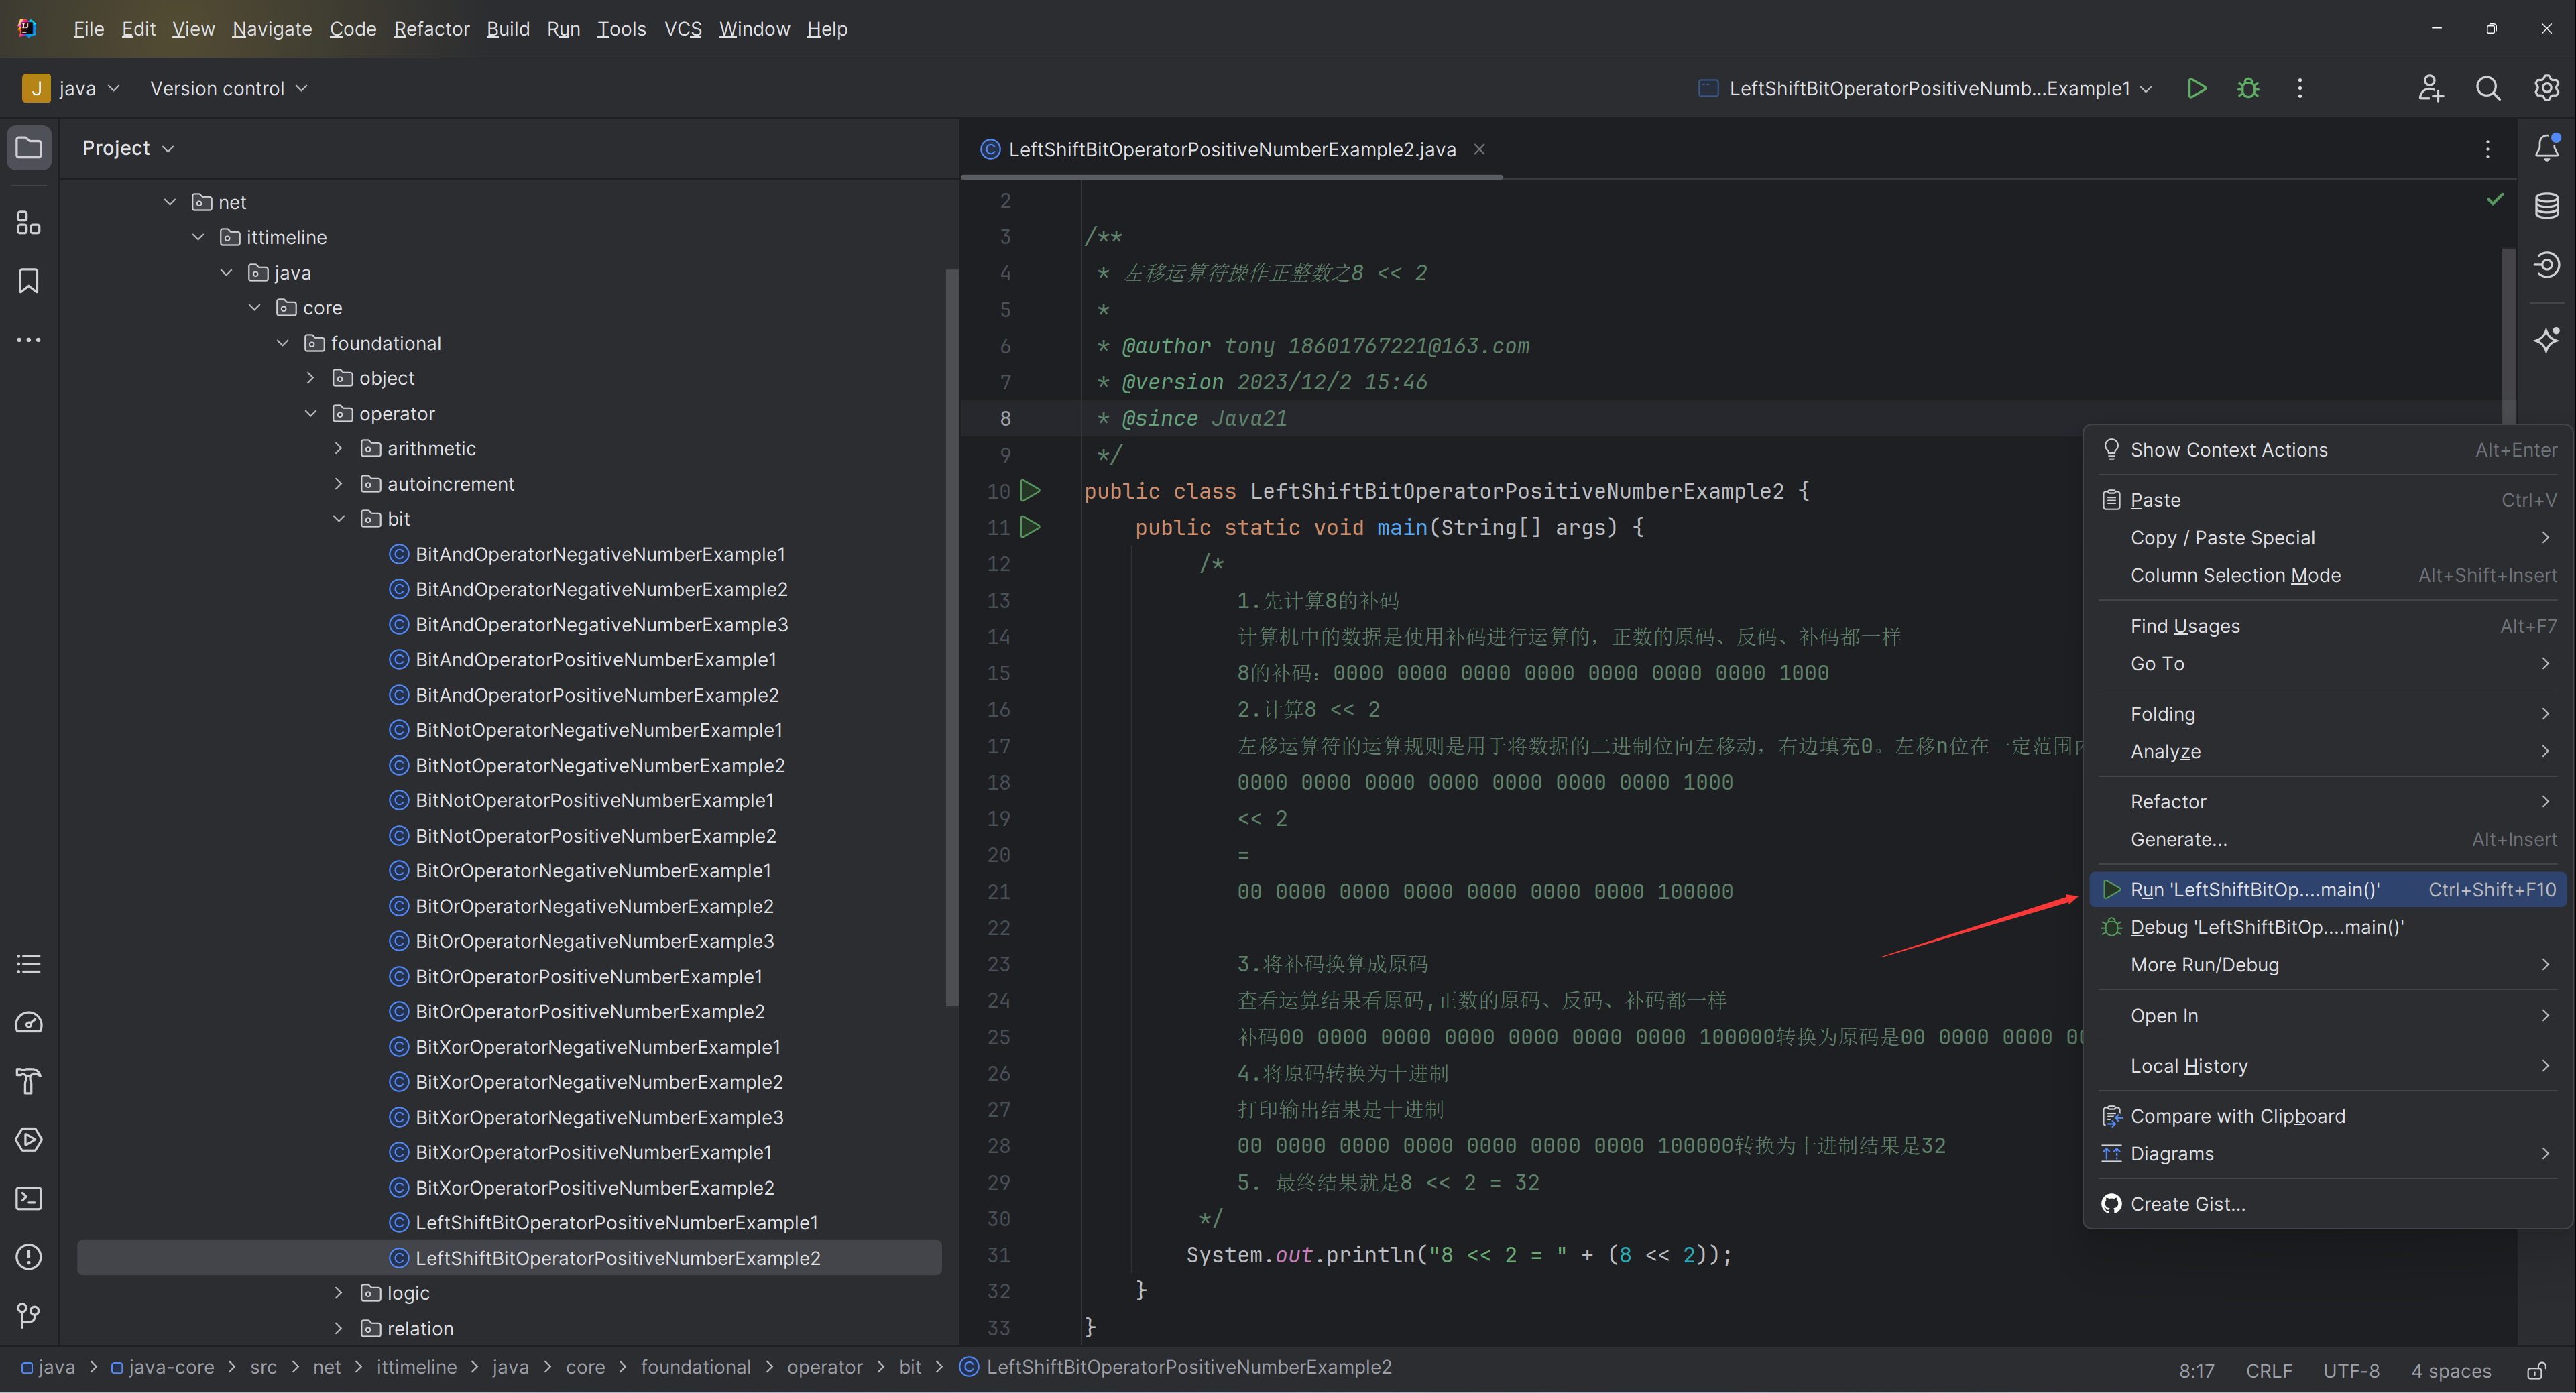Open the Problems tool window icon
Viewport: 2576px width, 1393px height.
tap(29, 1256)
